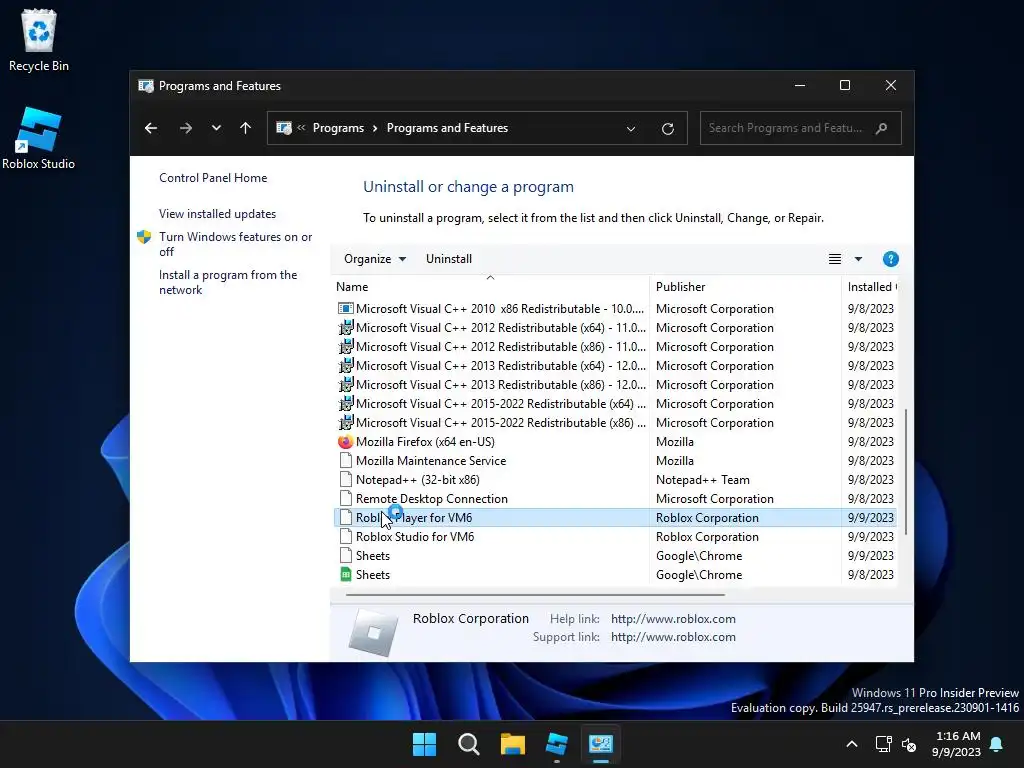Click the Mozilla Firefox program icon
Viewport: 1024px width, 768px height.
pos(345,441)
